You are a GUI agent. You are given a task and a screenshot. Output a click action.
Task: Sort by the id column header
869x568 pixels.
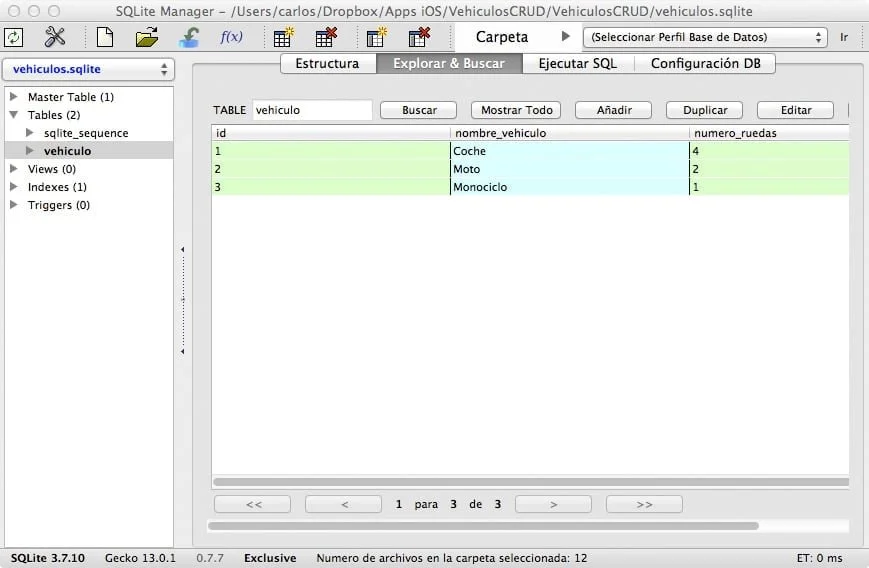331,133
